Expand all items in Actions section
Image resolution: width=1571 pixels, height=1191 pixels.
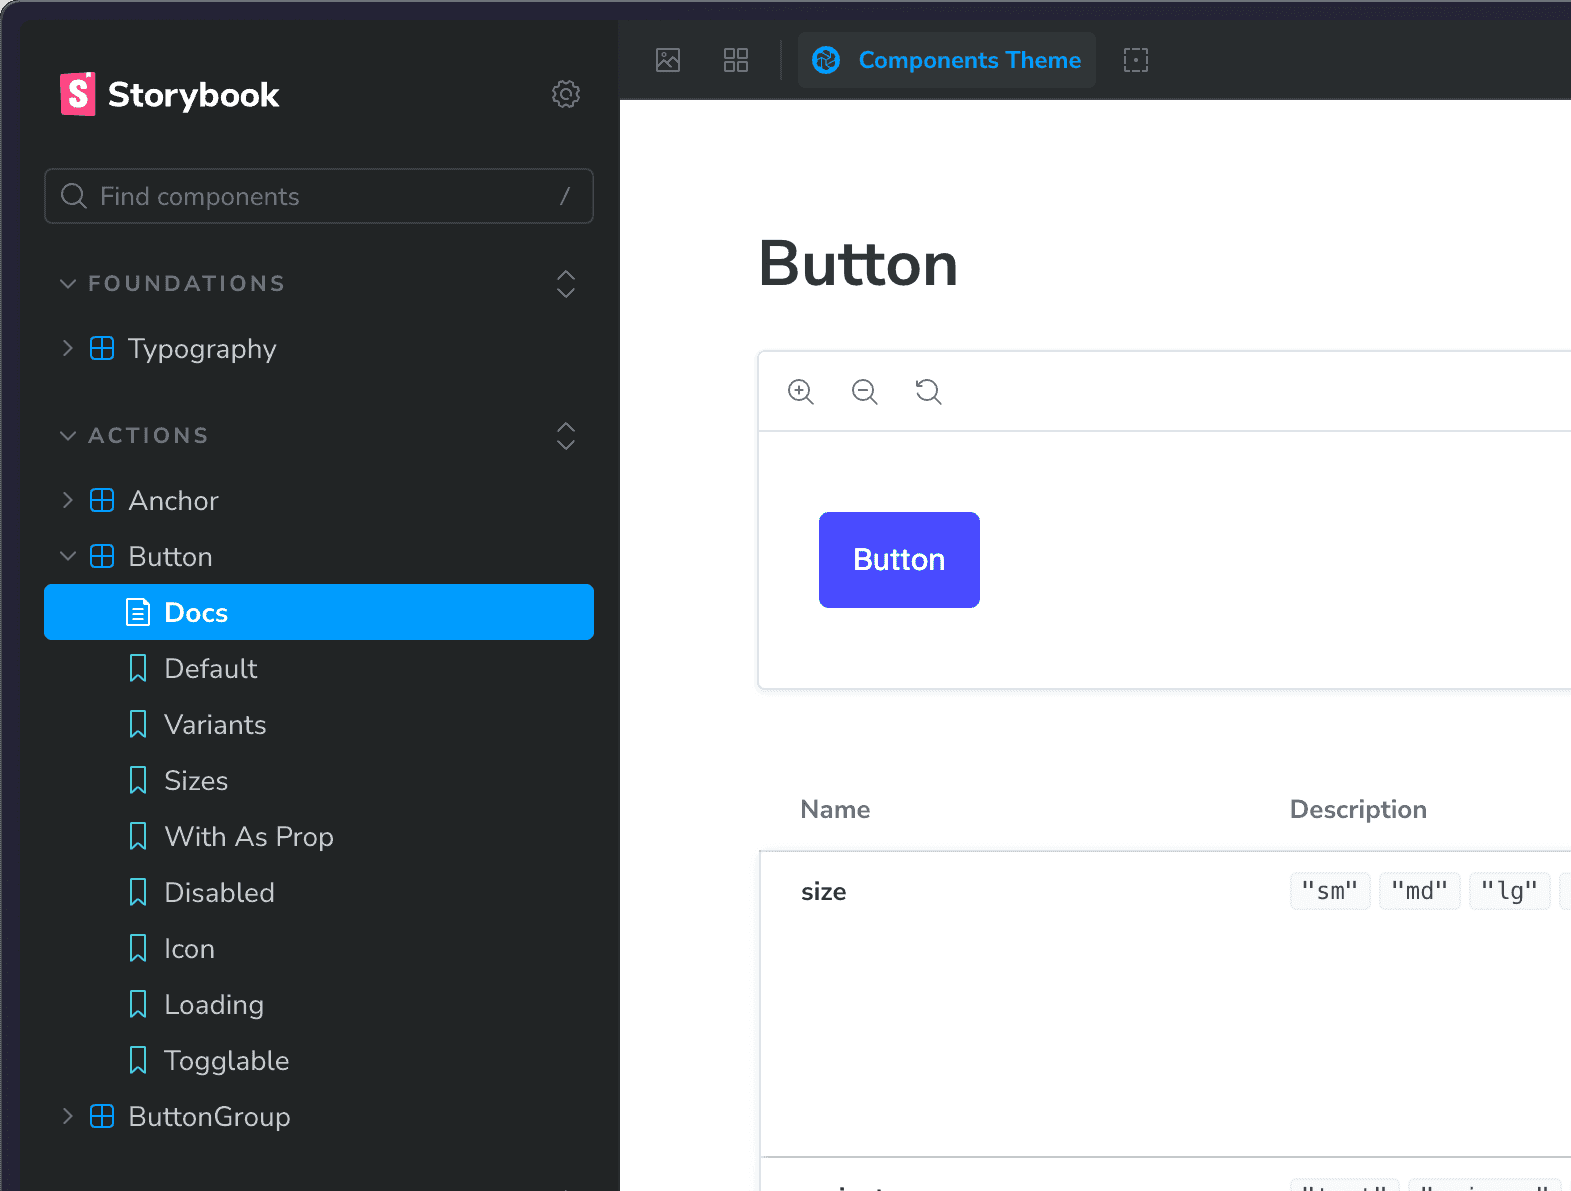[566, 436]
